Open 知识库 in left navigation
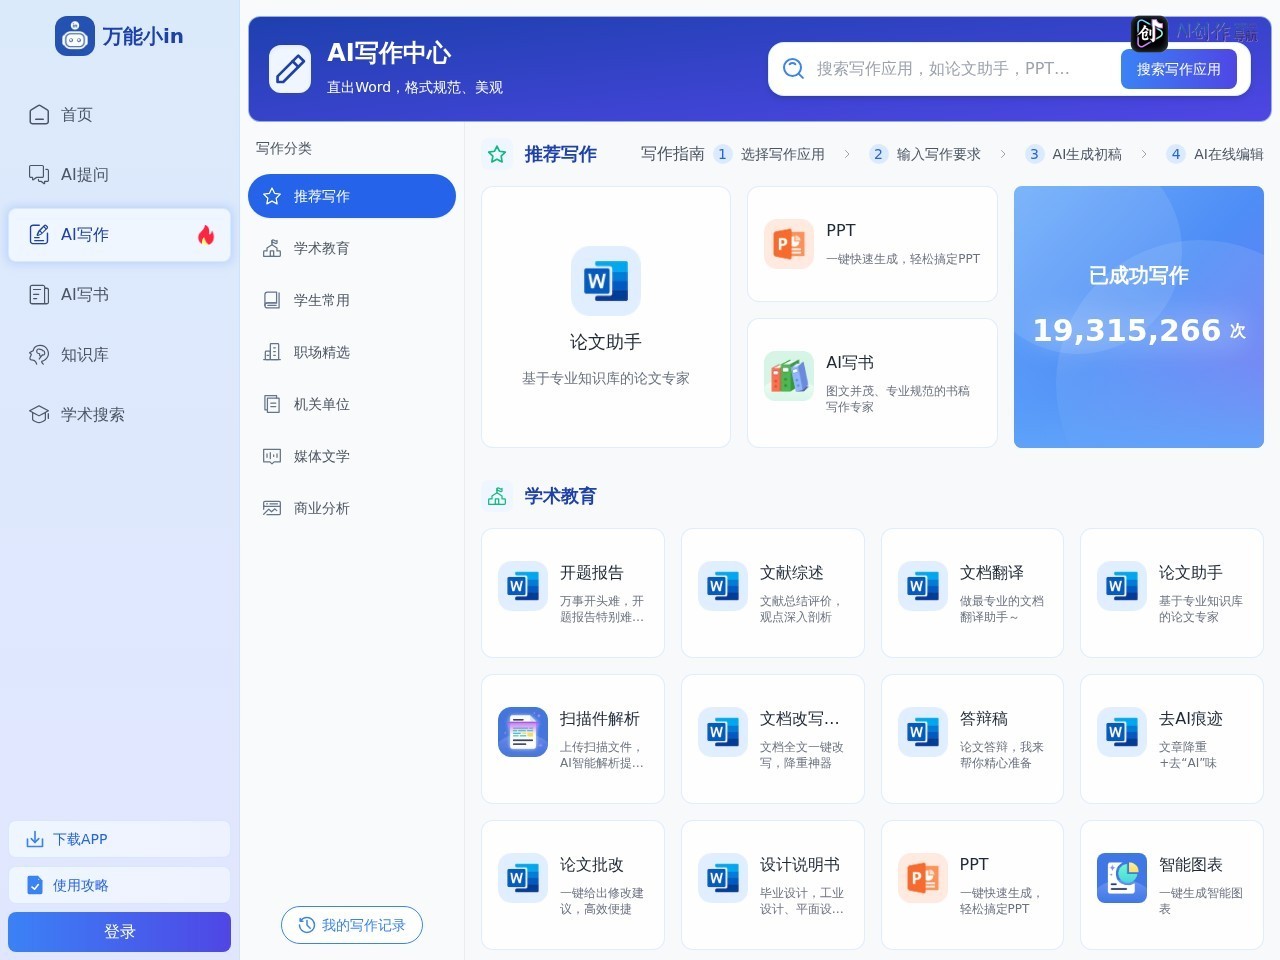 click(x=120, y=355)
